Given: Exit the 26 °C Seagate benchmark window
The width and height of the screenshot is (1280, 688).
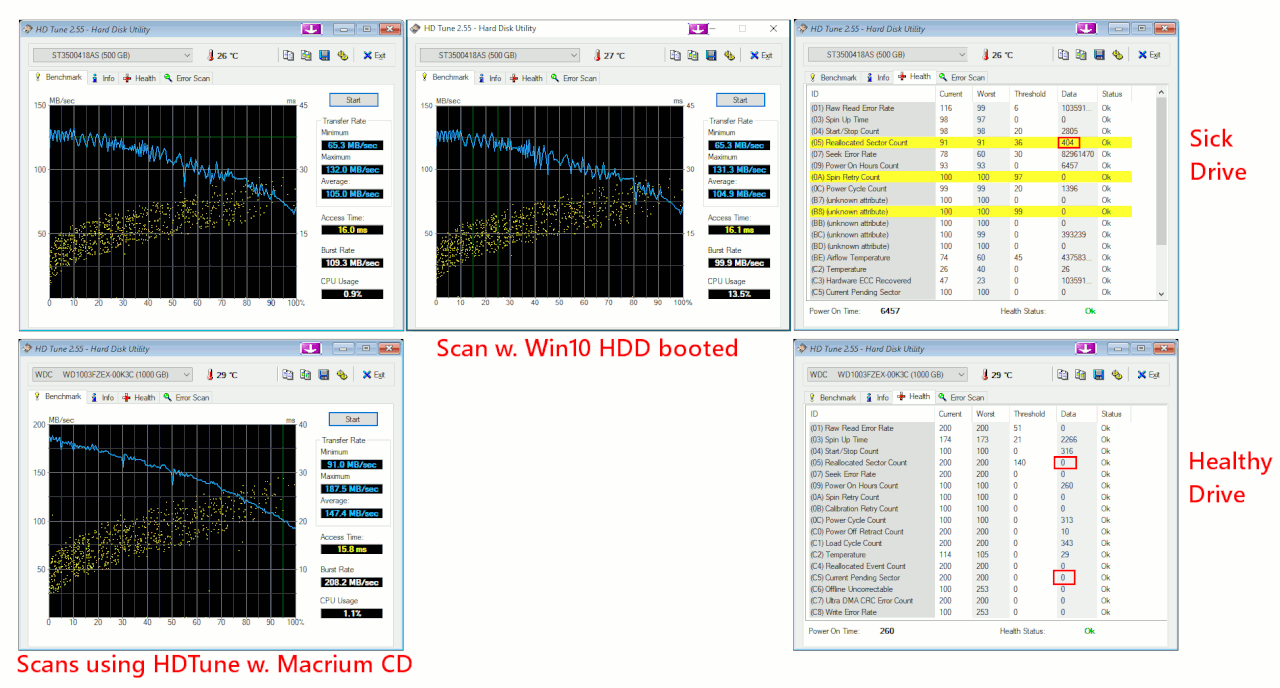Looking at the screenshot, I should [x=374, y=56].
